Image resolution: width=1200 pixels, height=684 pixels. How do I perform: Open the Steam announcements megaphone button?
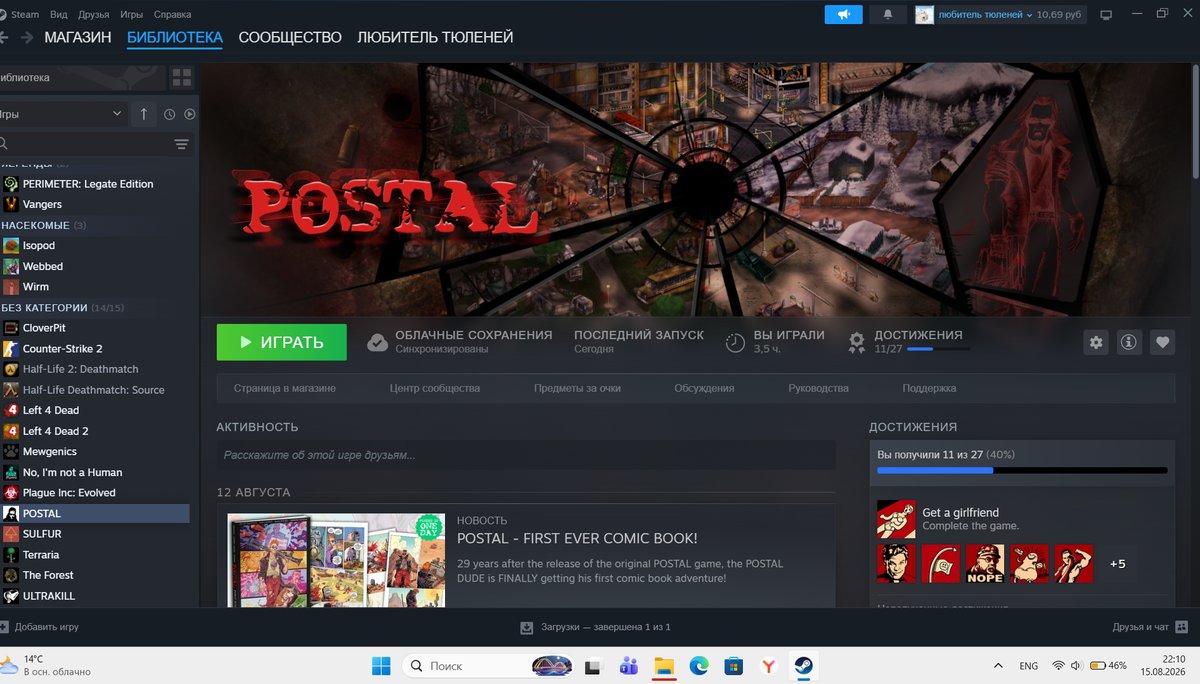843,14
